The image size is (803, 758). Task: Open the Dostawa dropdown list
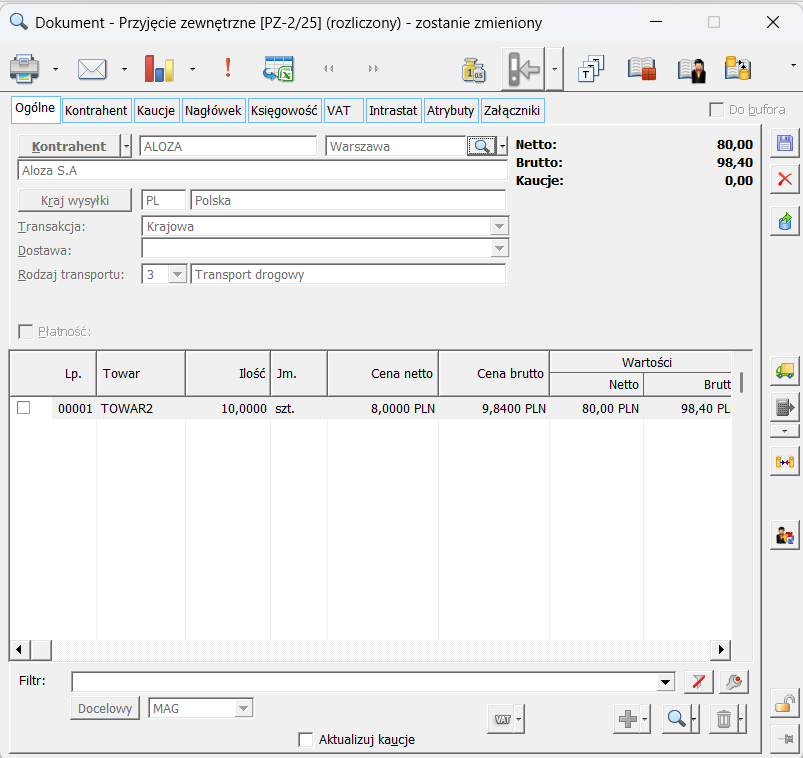498,248
